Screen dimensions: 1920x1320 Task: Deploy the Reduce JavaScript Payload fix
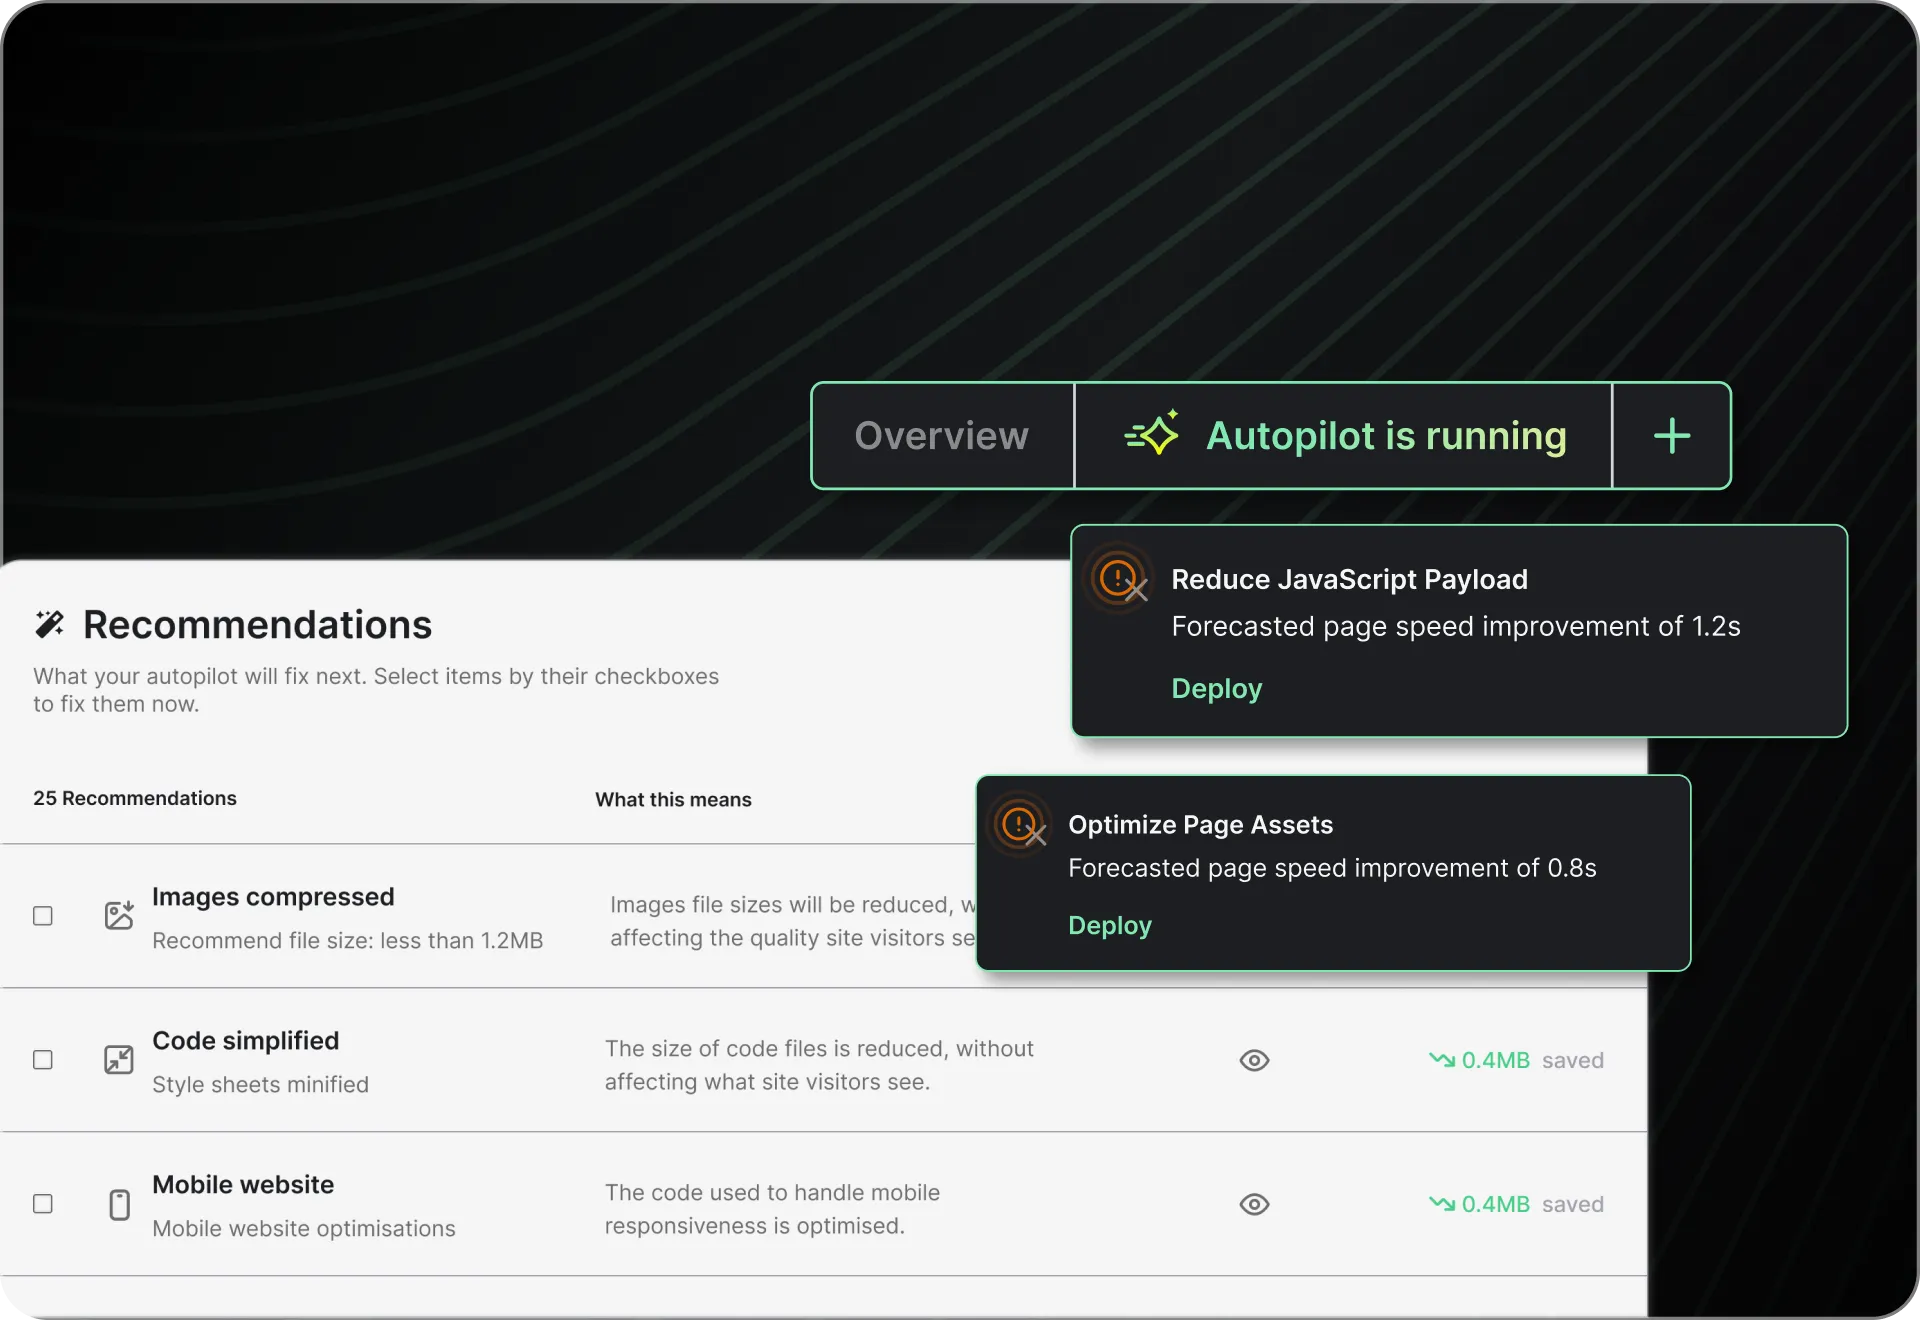(1216, 689)
